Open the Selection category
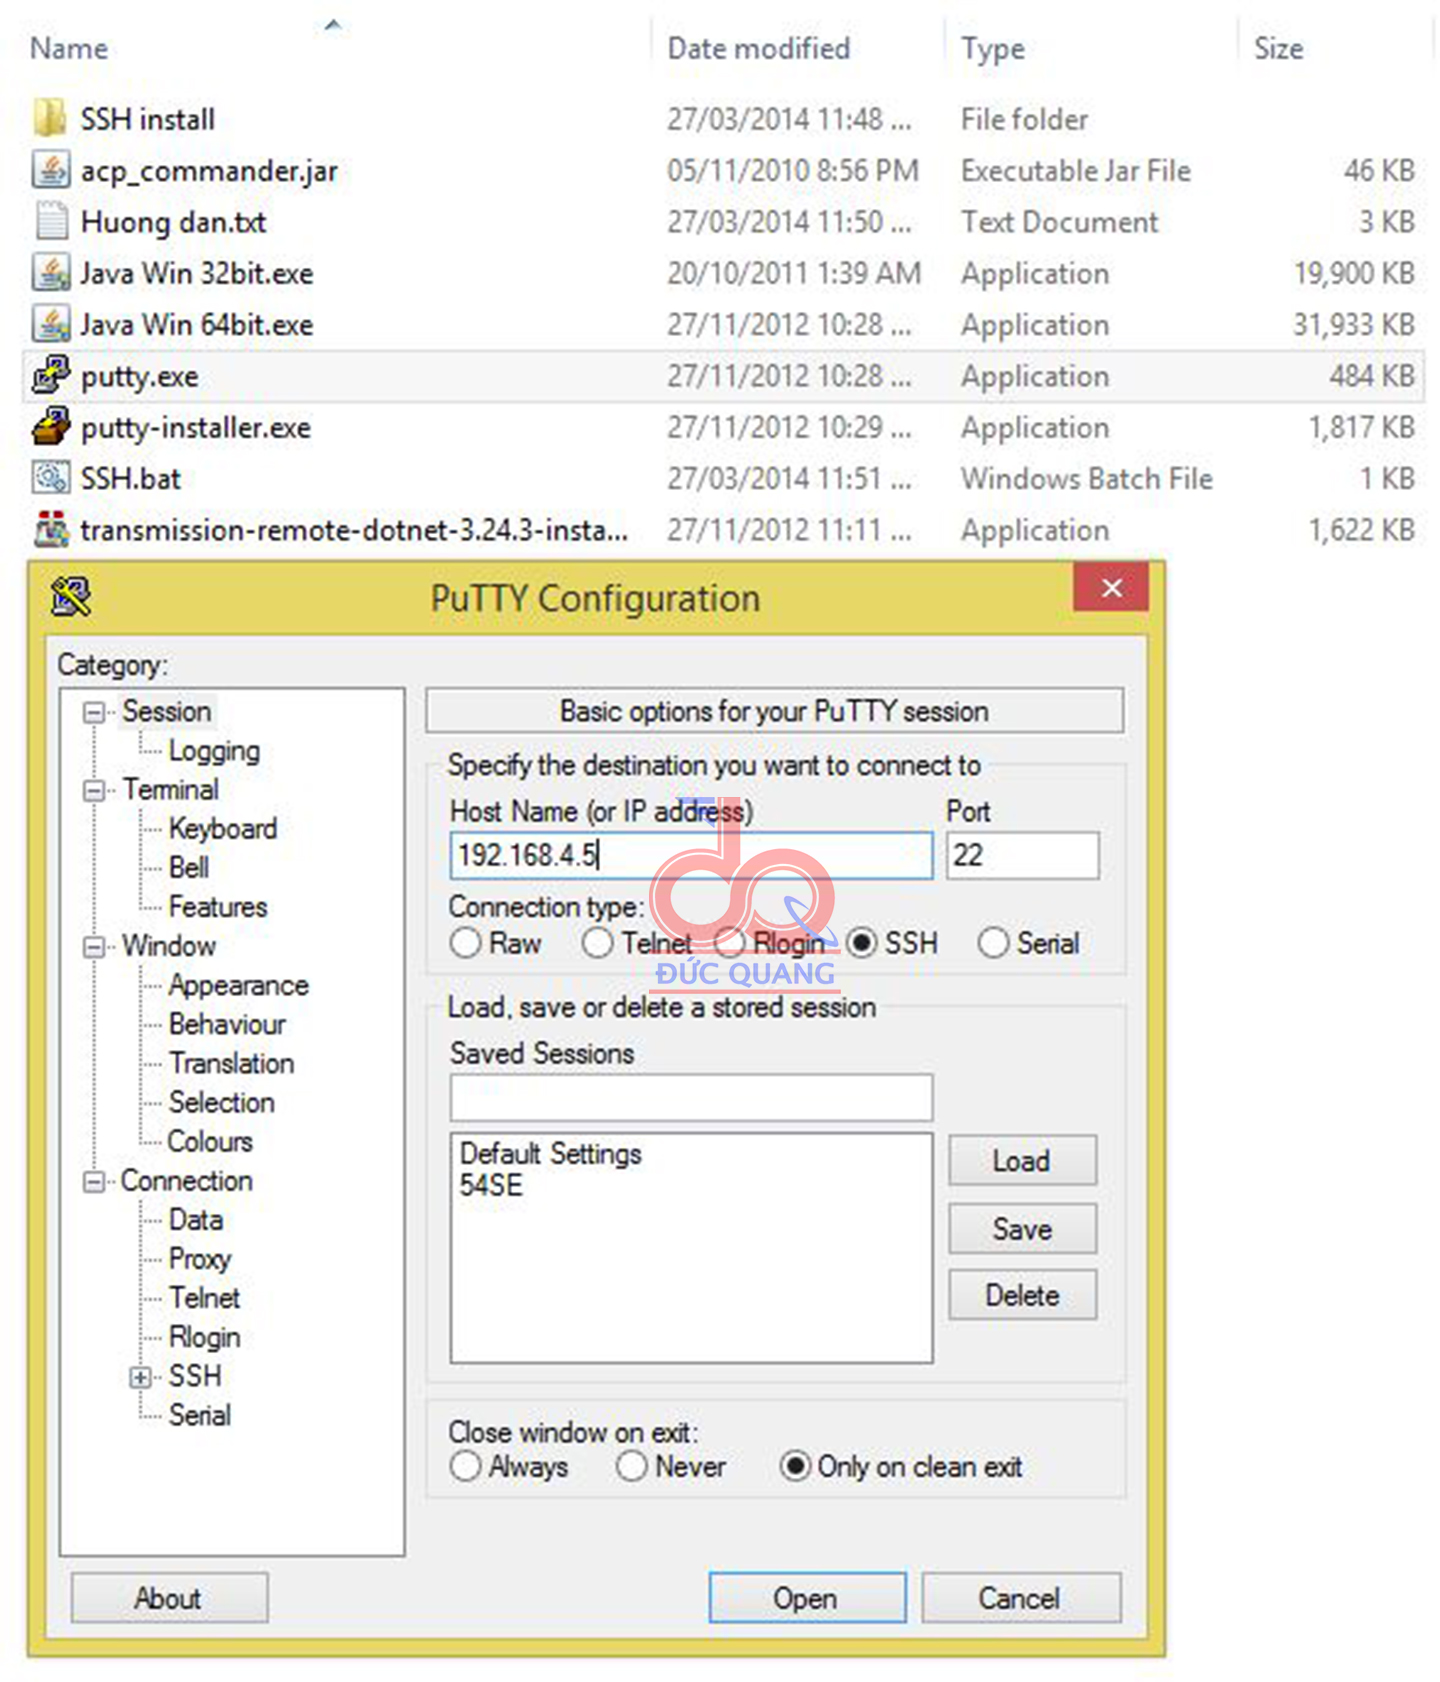Image resolution: width=1440 pixels, height=1682 pixels. [x=221, y=1102]
